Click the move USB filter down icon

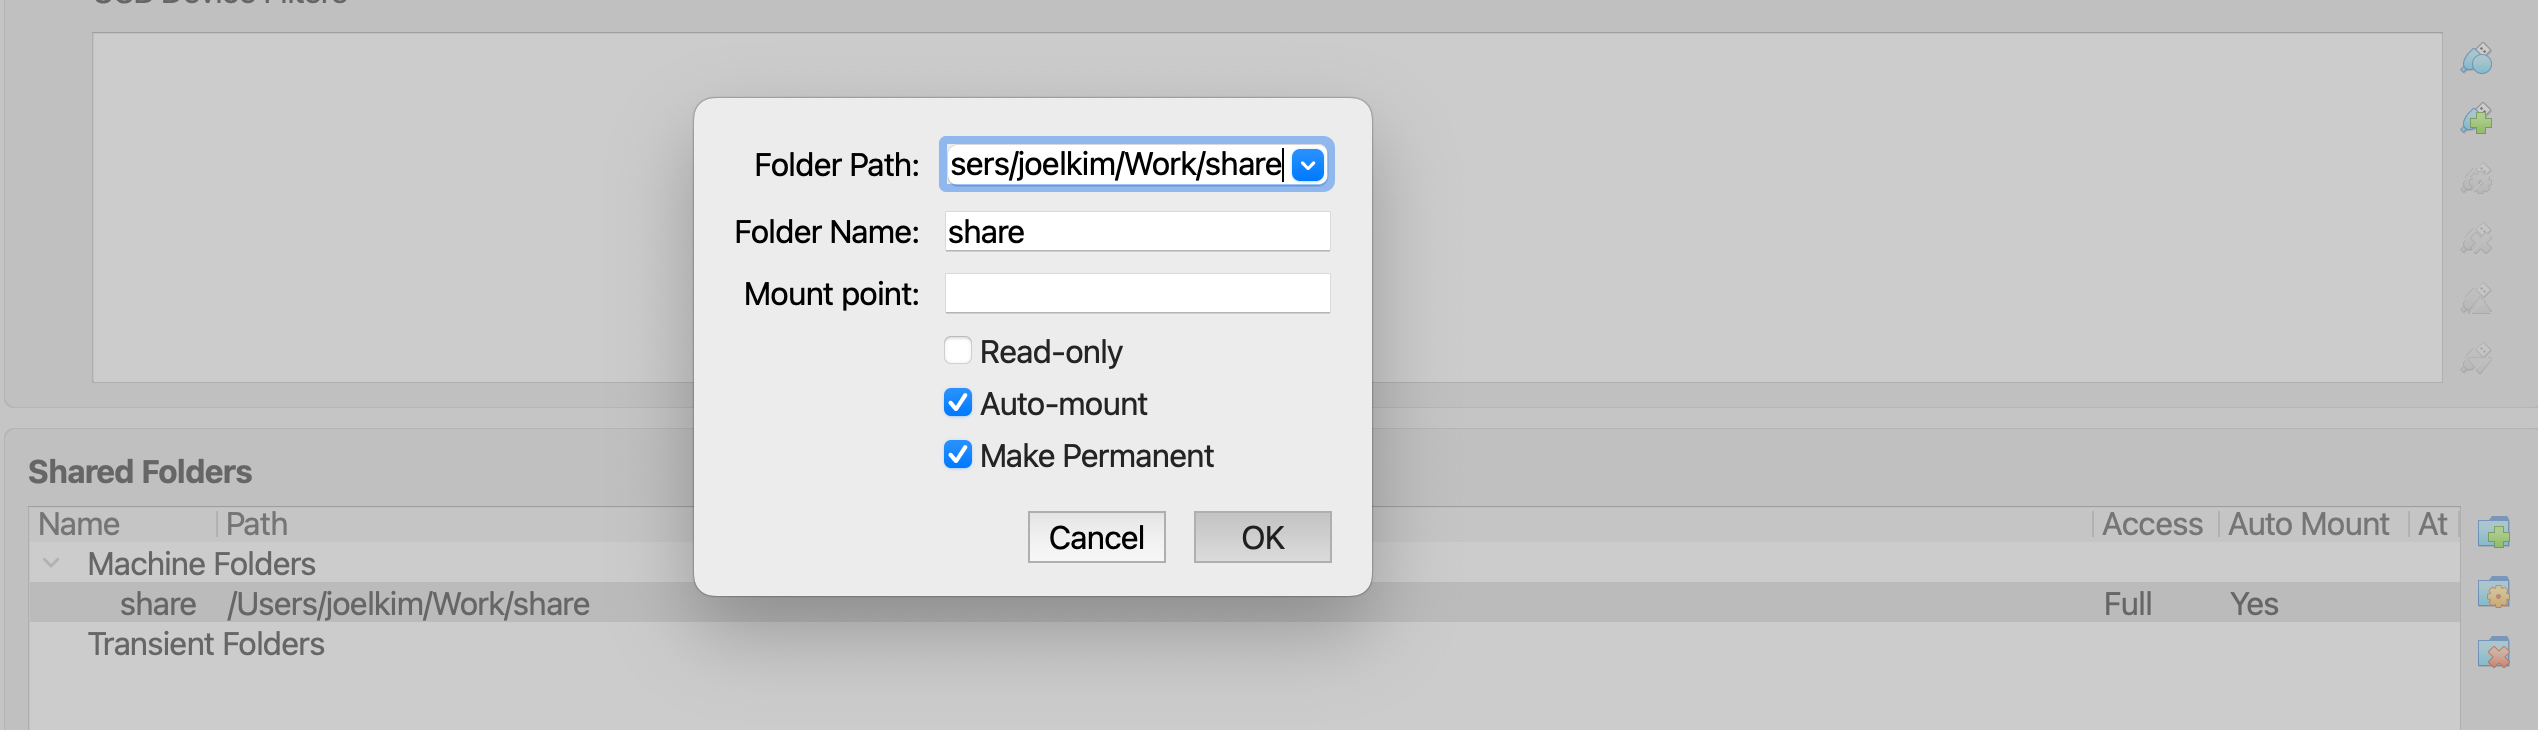pyautogui.click(x=2477, y=359)
